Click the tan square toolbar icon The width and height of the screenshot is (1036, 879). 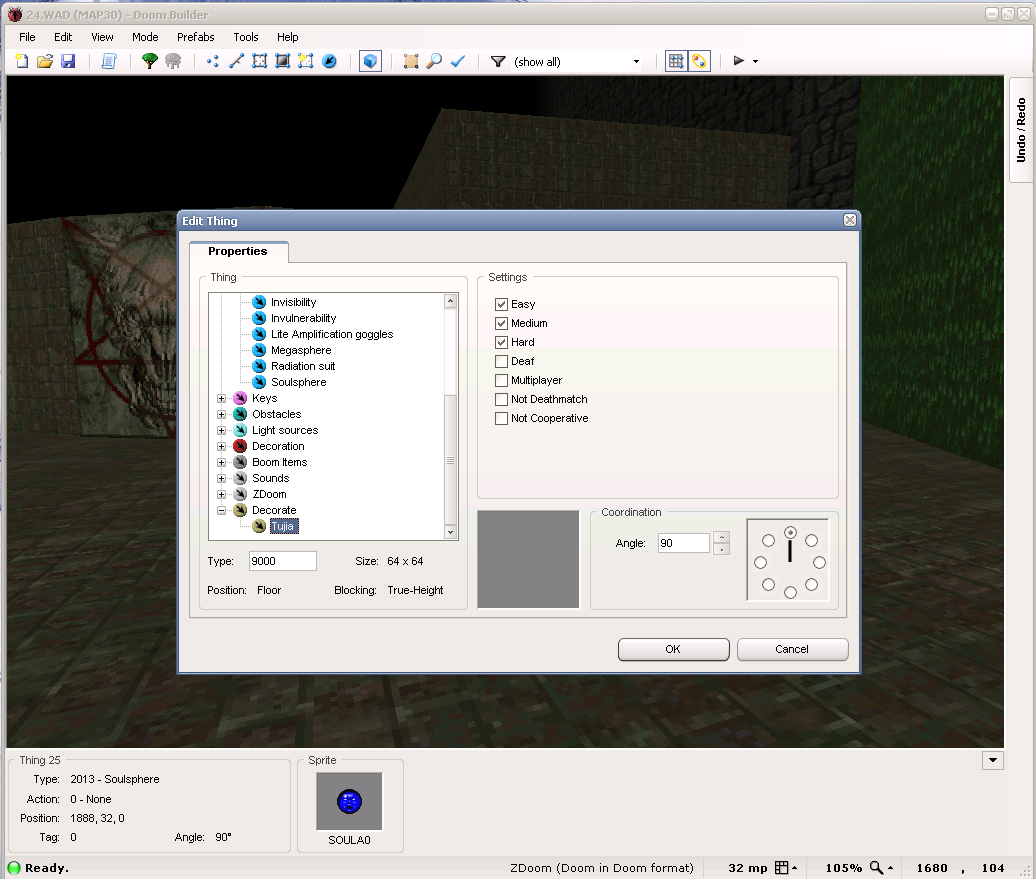[x=411, y=61]
